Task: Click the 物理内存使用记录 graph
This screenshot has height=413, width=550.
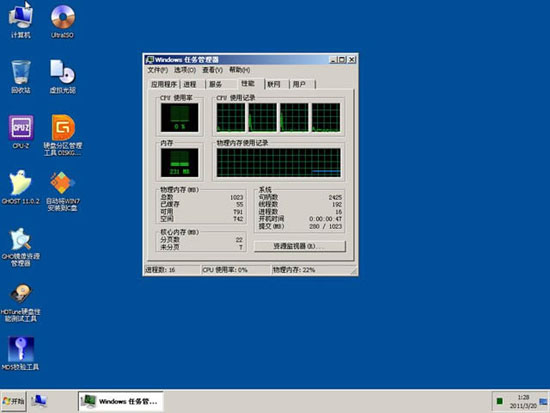Action: pos(279,162)
